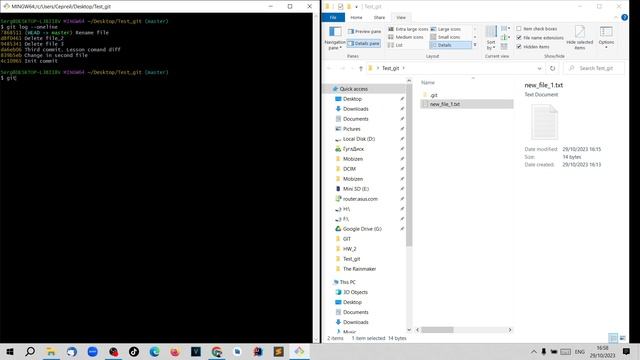Open taskbar Search magnifier

[x=30, y=351]
